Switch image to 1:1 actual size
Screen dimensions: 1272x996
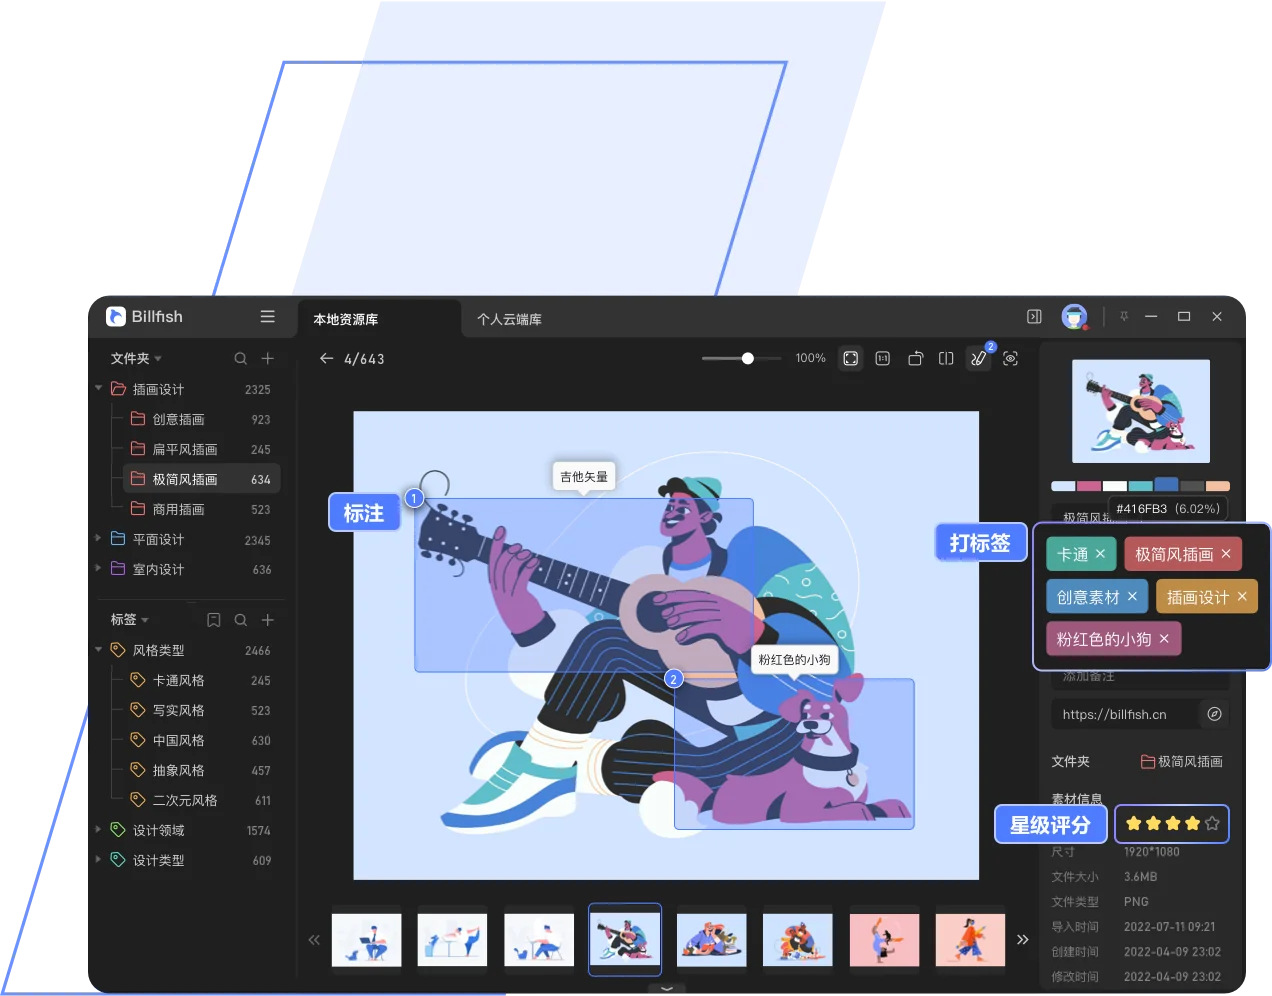883,358
